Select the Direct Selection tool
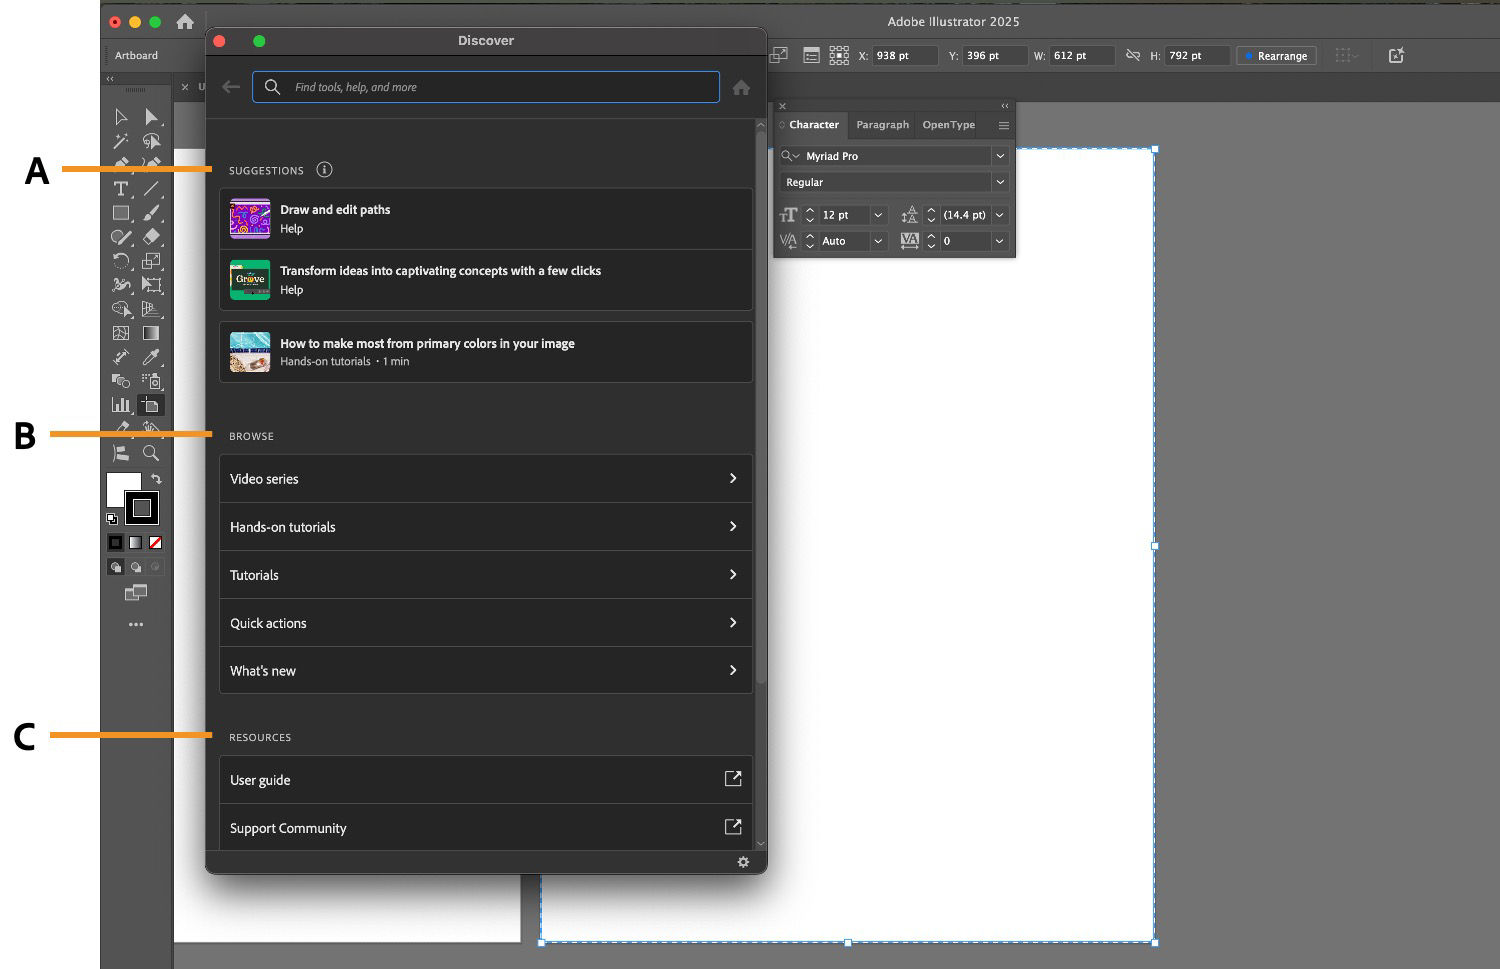1500x969 pixels. [151, 117]
